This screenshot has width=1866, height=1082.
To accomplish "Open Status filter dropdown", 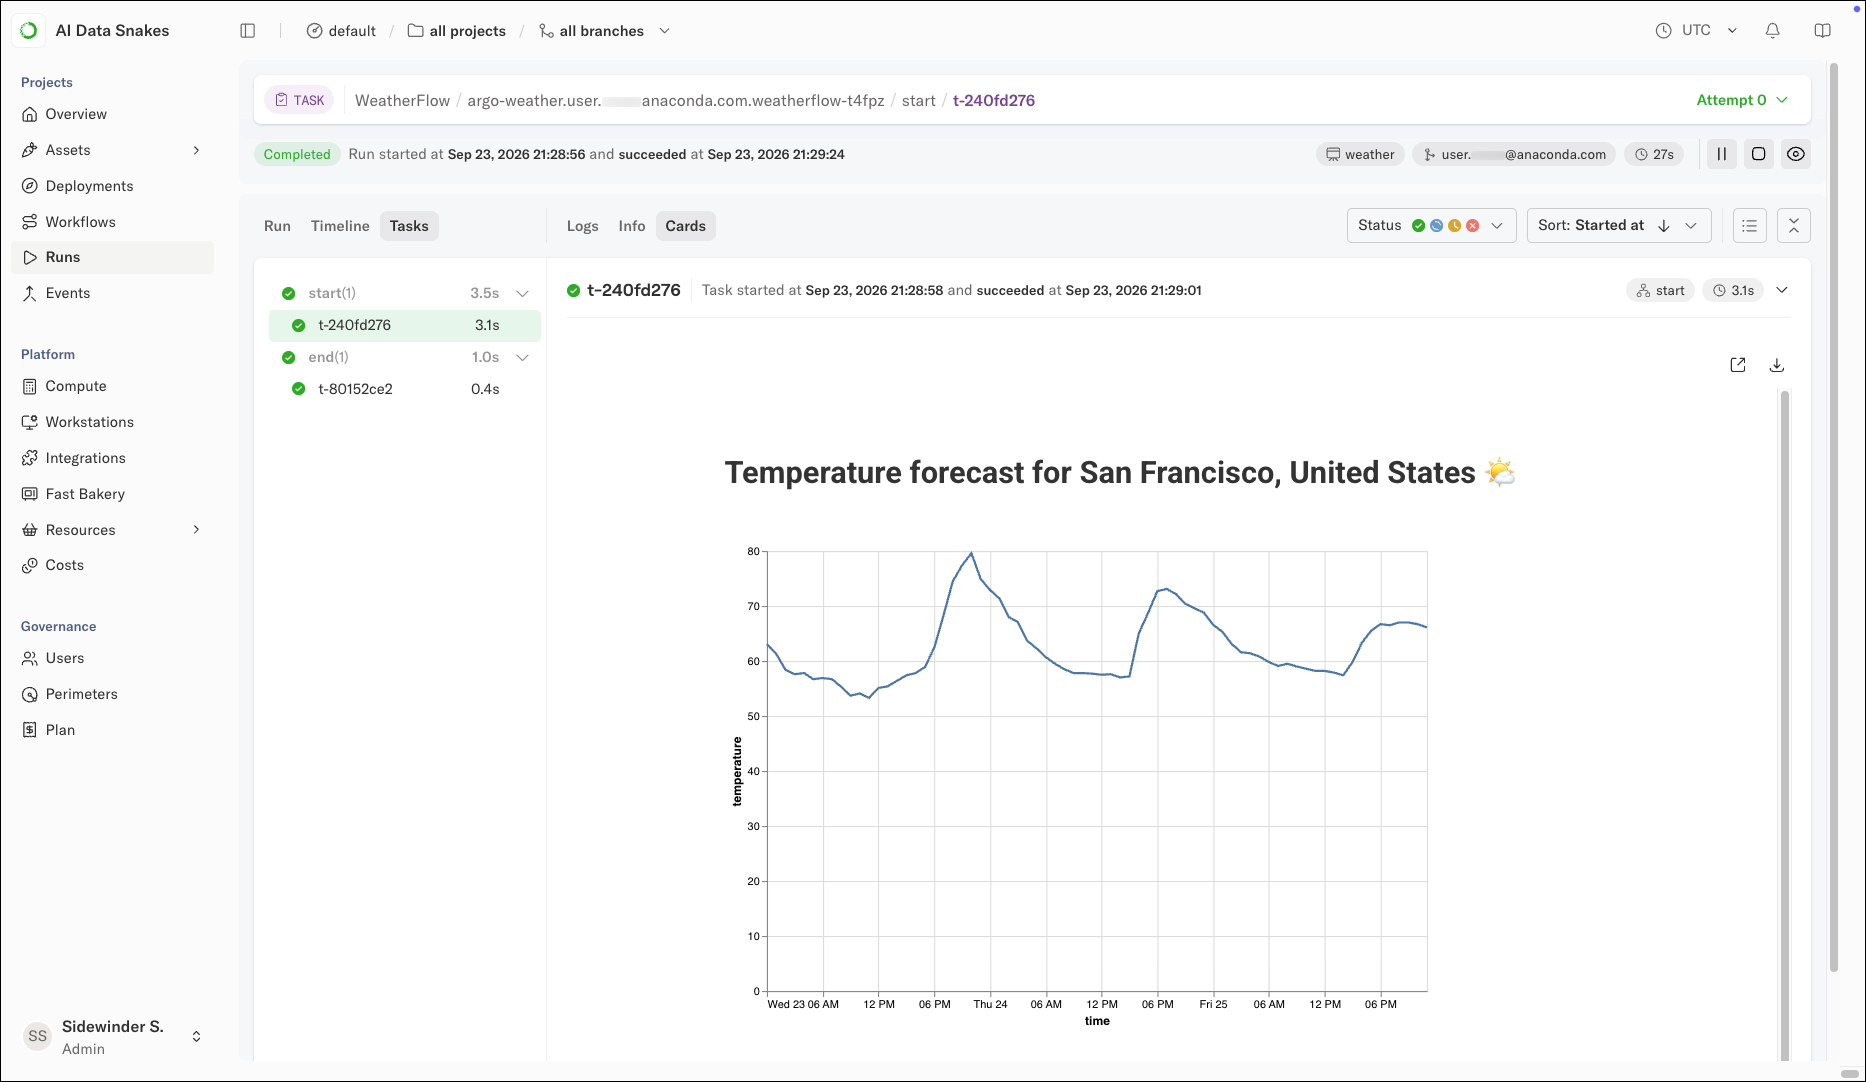I will [1431, 226].
